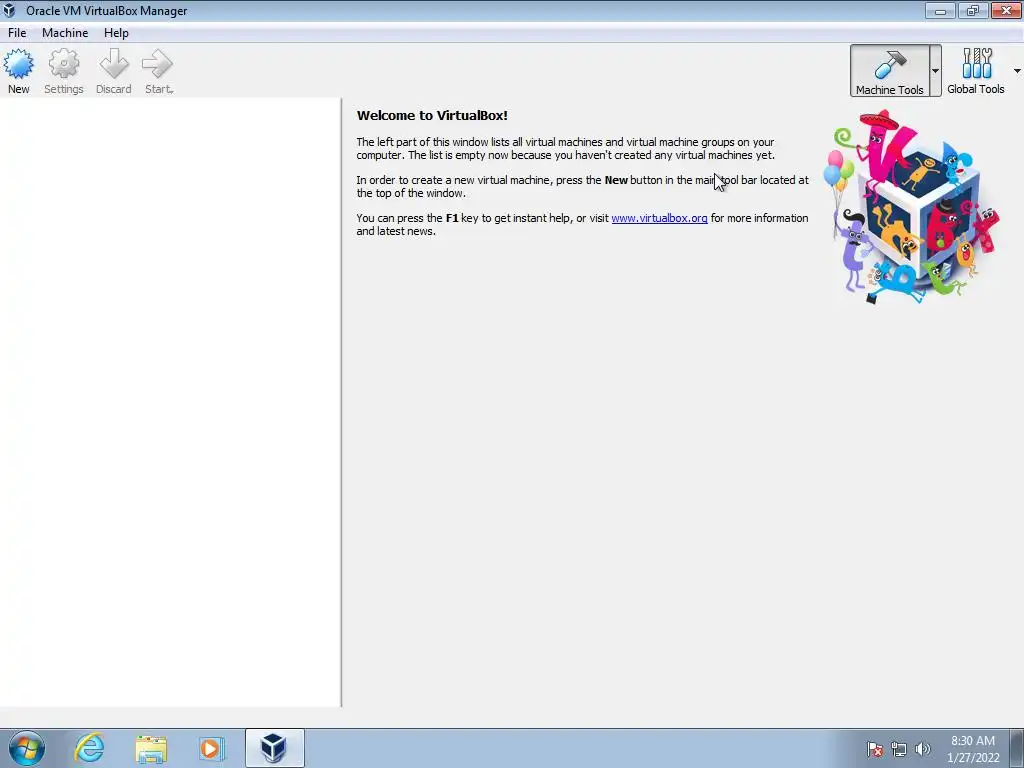Click the VirtualBox mascot cube image

(914, 206)
